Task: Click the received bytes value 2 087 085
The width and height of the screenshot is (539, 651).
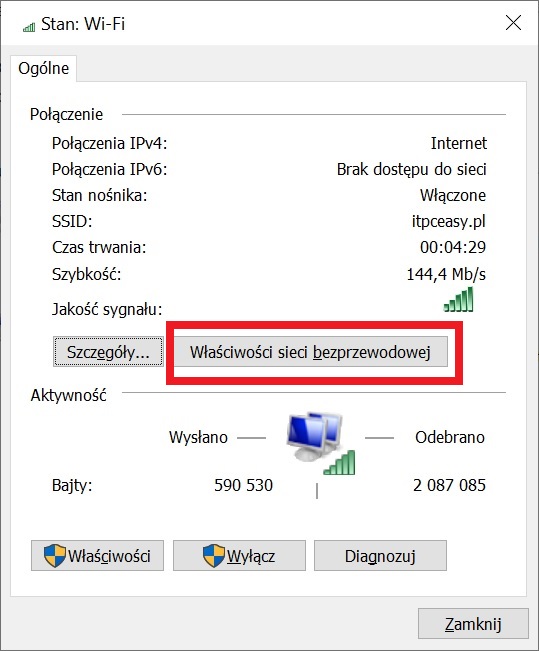Action: coord(449,485)
